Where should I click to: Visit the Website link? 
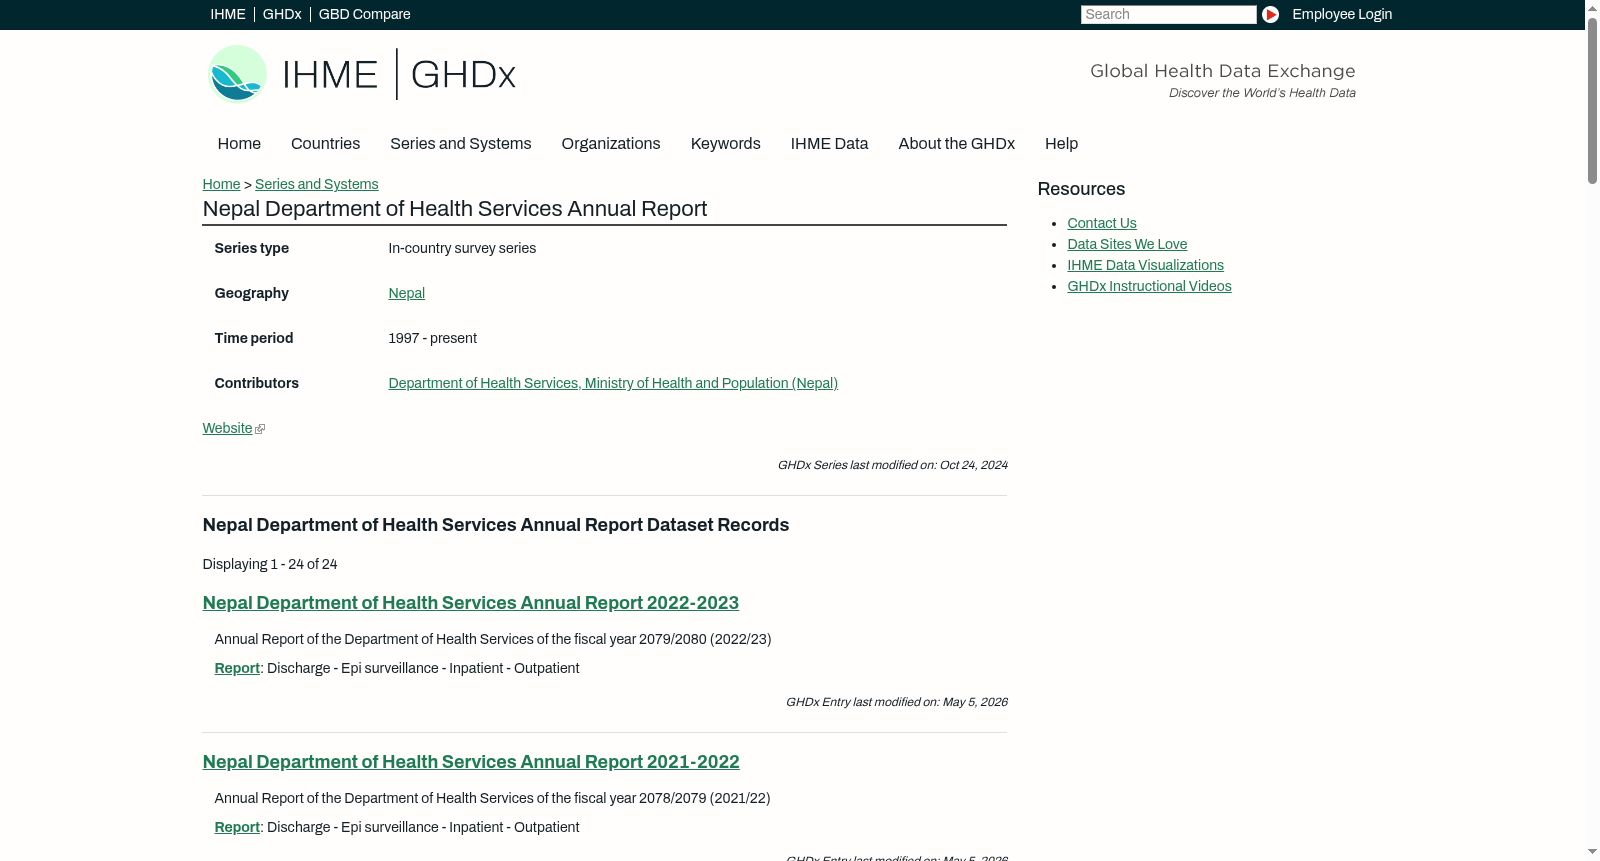click(x=228, y=428)
